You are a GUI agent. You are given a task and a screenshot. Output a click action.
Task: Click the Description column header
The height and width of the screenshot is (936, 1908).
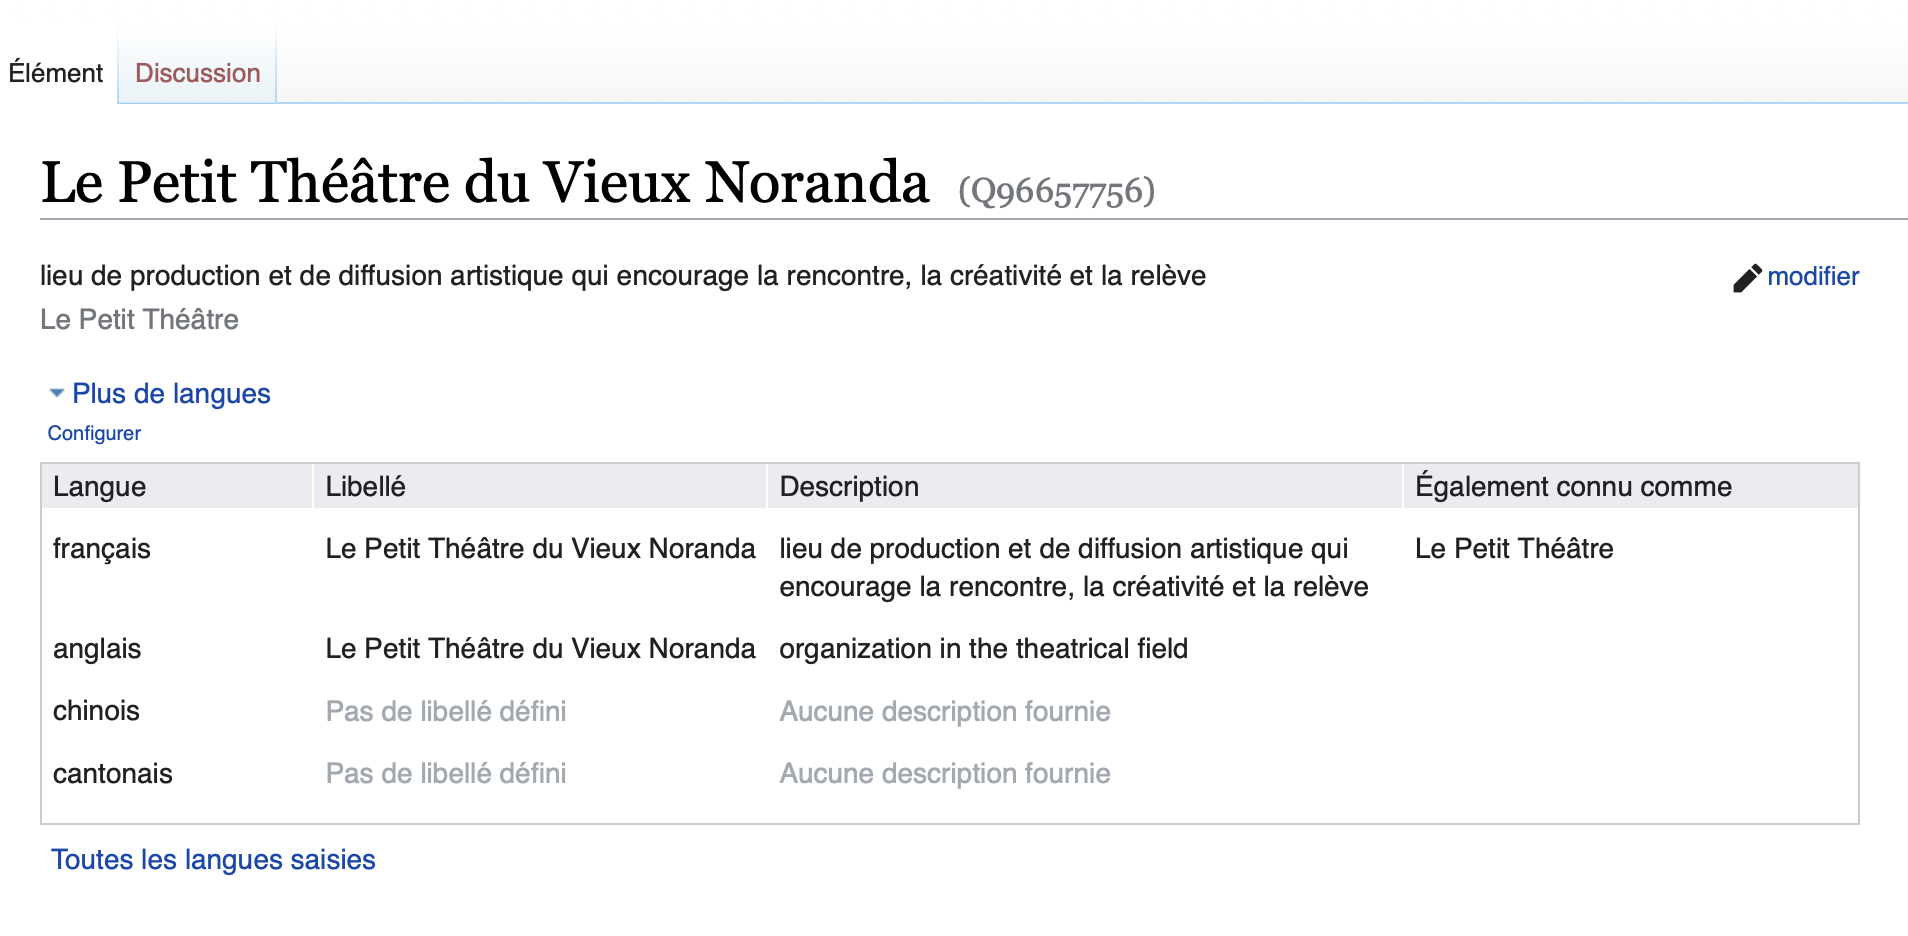(x=848, y=486)
